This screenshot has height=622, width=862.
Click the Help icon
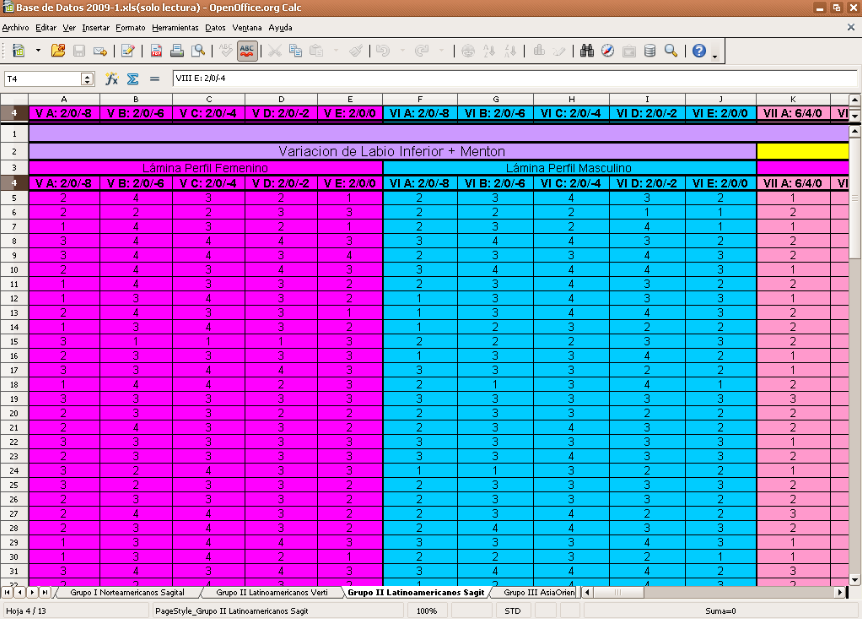[698, 49]
